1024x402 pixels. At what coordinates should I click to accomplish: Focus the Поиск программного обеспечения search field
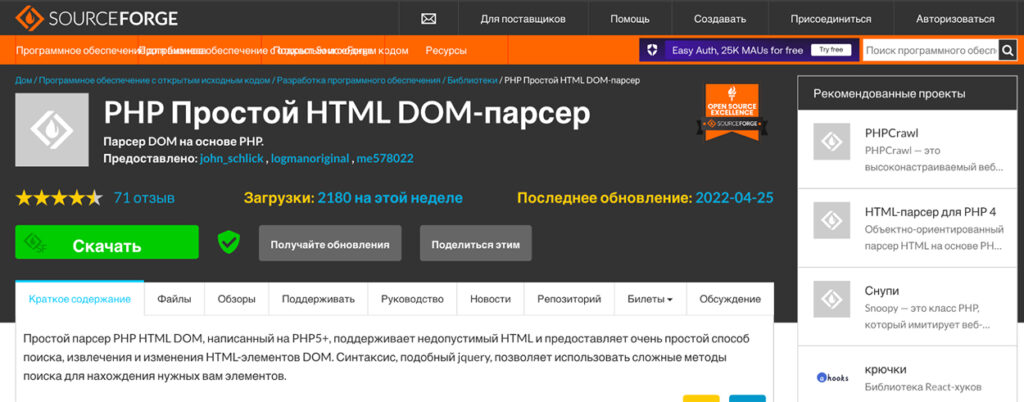(x=931, y=50)
